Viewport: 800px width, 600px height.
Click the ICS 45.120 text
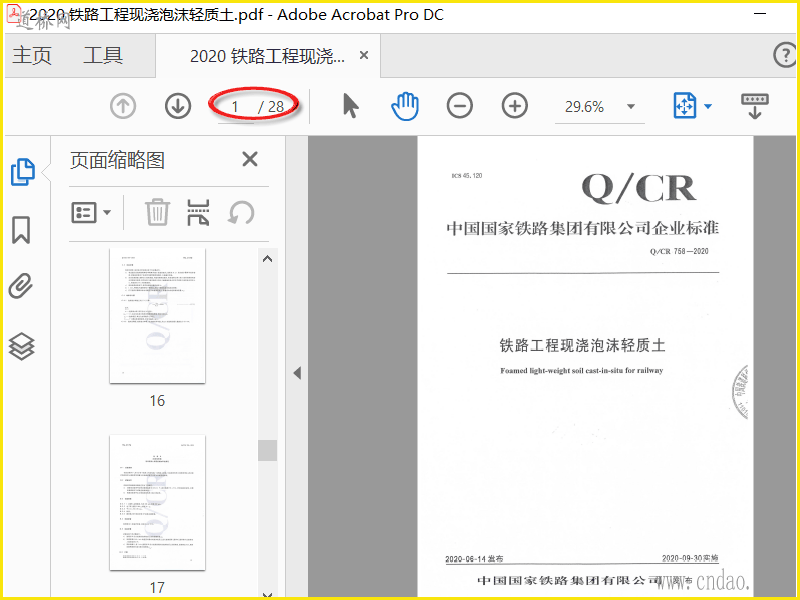point(466,176)
